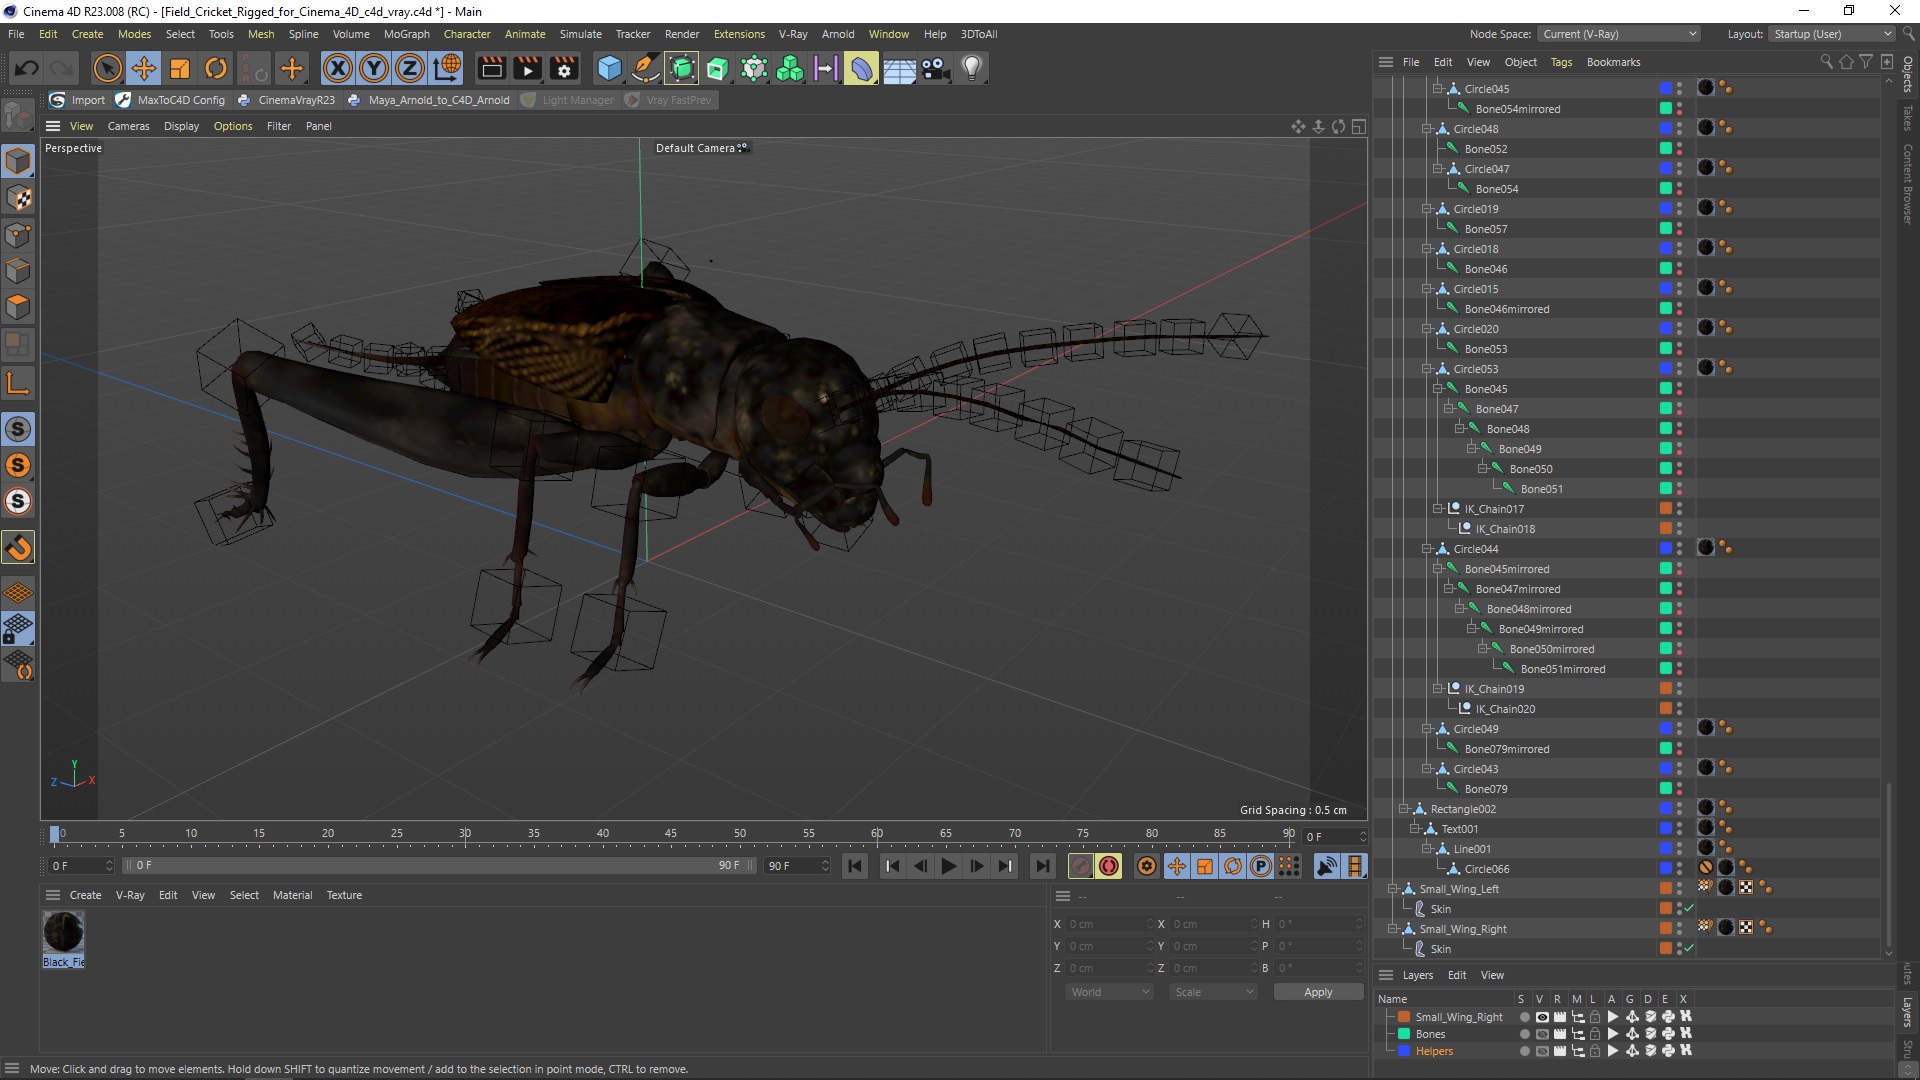Toggle viewport maximize icon
Viewport: 1920px width, 1080px height.
pos(1358,126)
